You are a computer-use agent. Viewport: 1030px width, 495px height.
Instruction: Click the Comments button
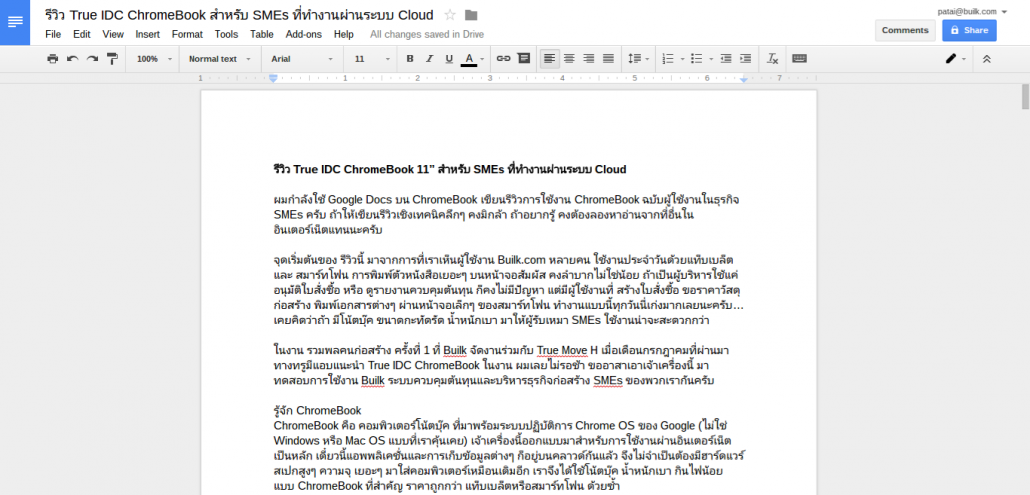905,30
